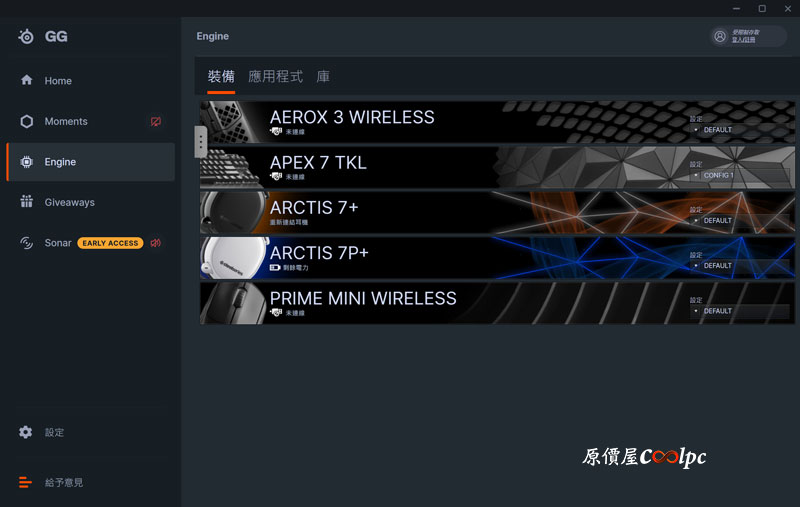The width and height of the screenshot is (800, 507).
Task: Open the settings gear icon
Action: pyautogui.click(x=26, y=432)
